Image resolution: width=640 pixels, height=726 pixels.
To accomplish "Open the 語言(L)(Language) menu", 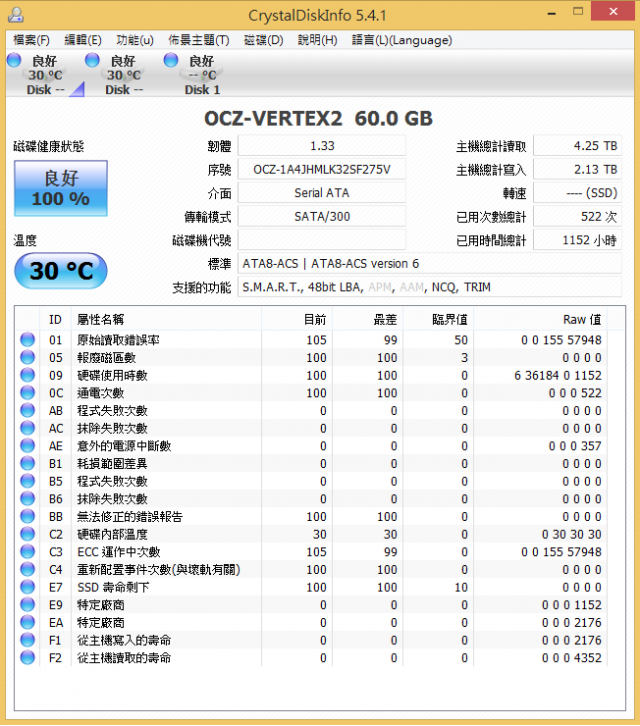I will pyautogui.click(x=402, y=40).
